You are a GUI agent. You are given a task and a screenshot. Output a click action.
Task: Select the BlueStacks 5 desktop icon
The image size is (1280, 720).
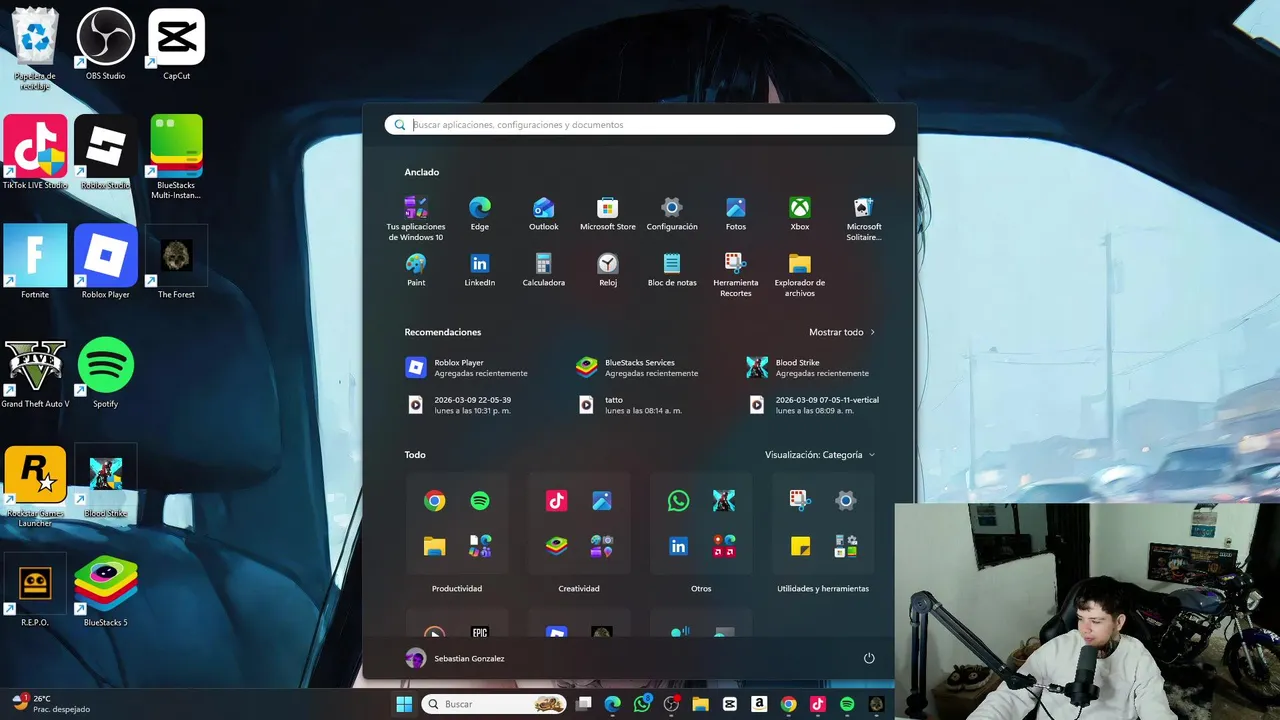[x=105, y=590]
